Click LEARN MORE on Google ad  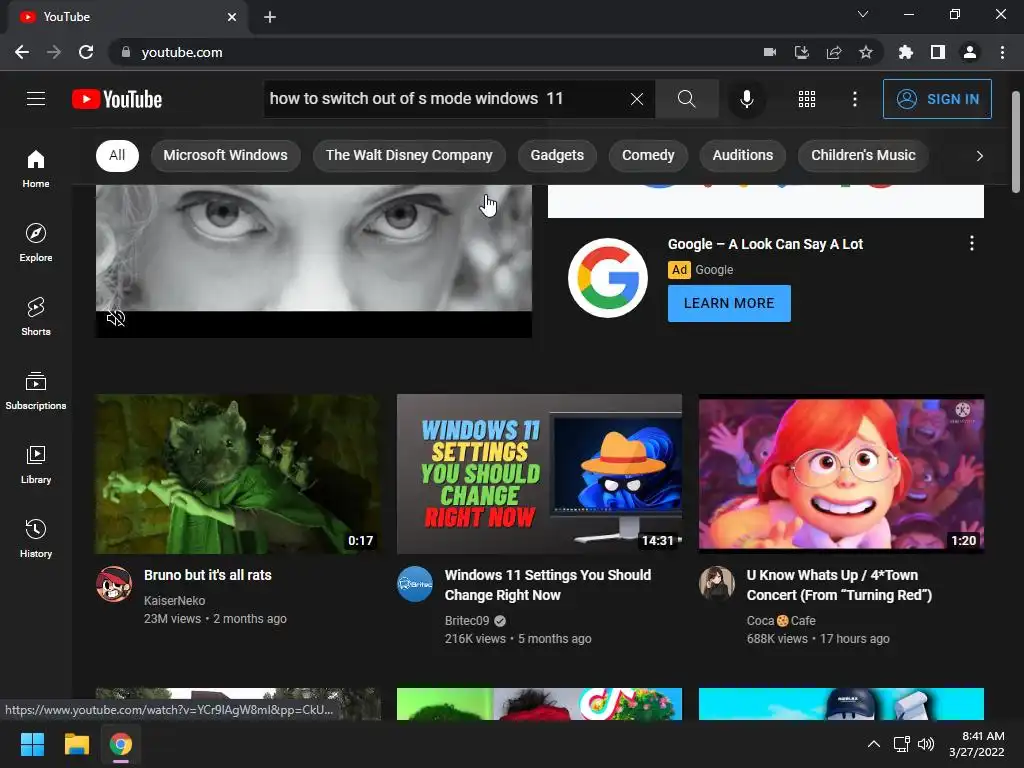point(729,303)
